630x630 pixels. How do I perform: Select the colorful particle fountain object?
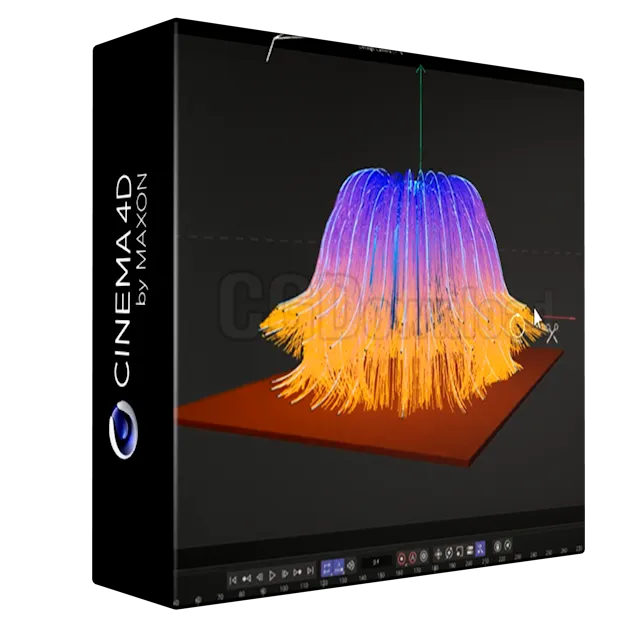(400, 291)
